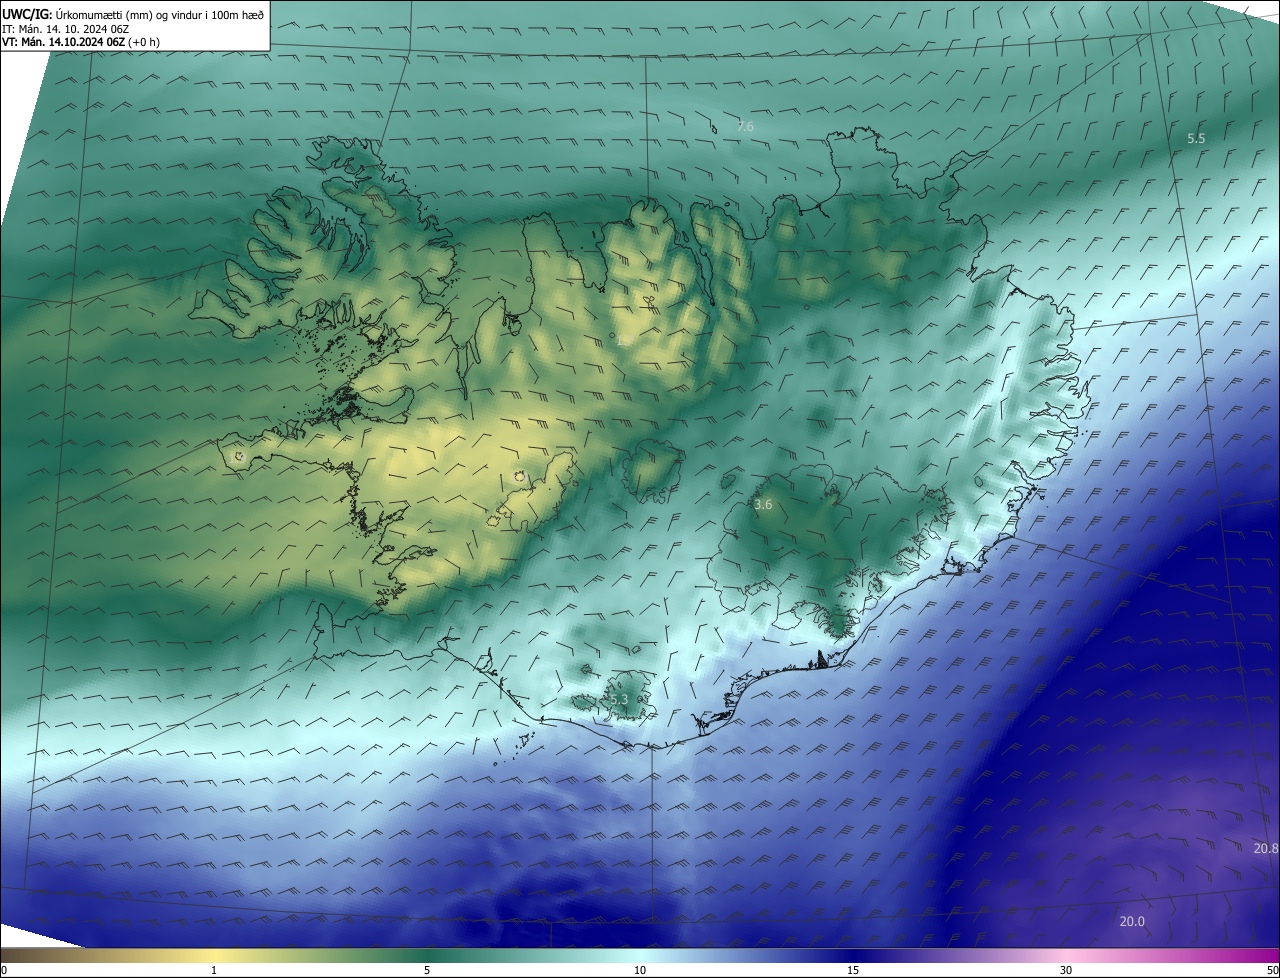Click the 5 tick on the colour scale
This screenshot has height=978, width=1280.
[427, 970]
